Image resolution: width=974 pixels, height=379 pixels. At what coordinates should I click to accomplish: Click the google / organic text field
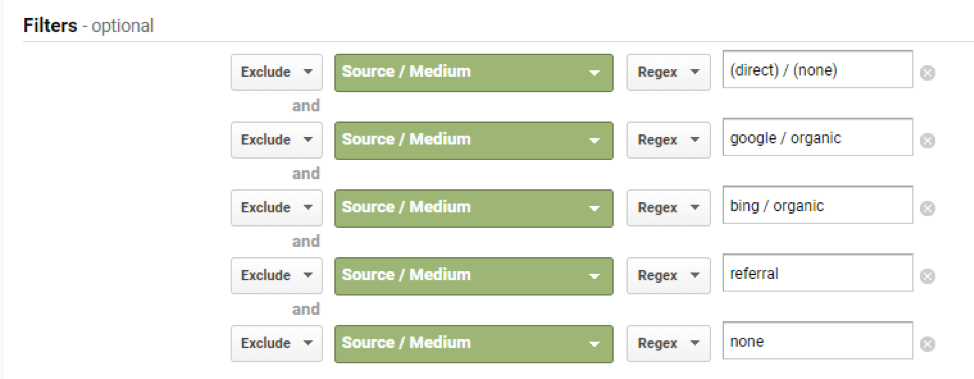(817, 137)
